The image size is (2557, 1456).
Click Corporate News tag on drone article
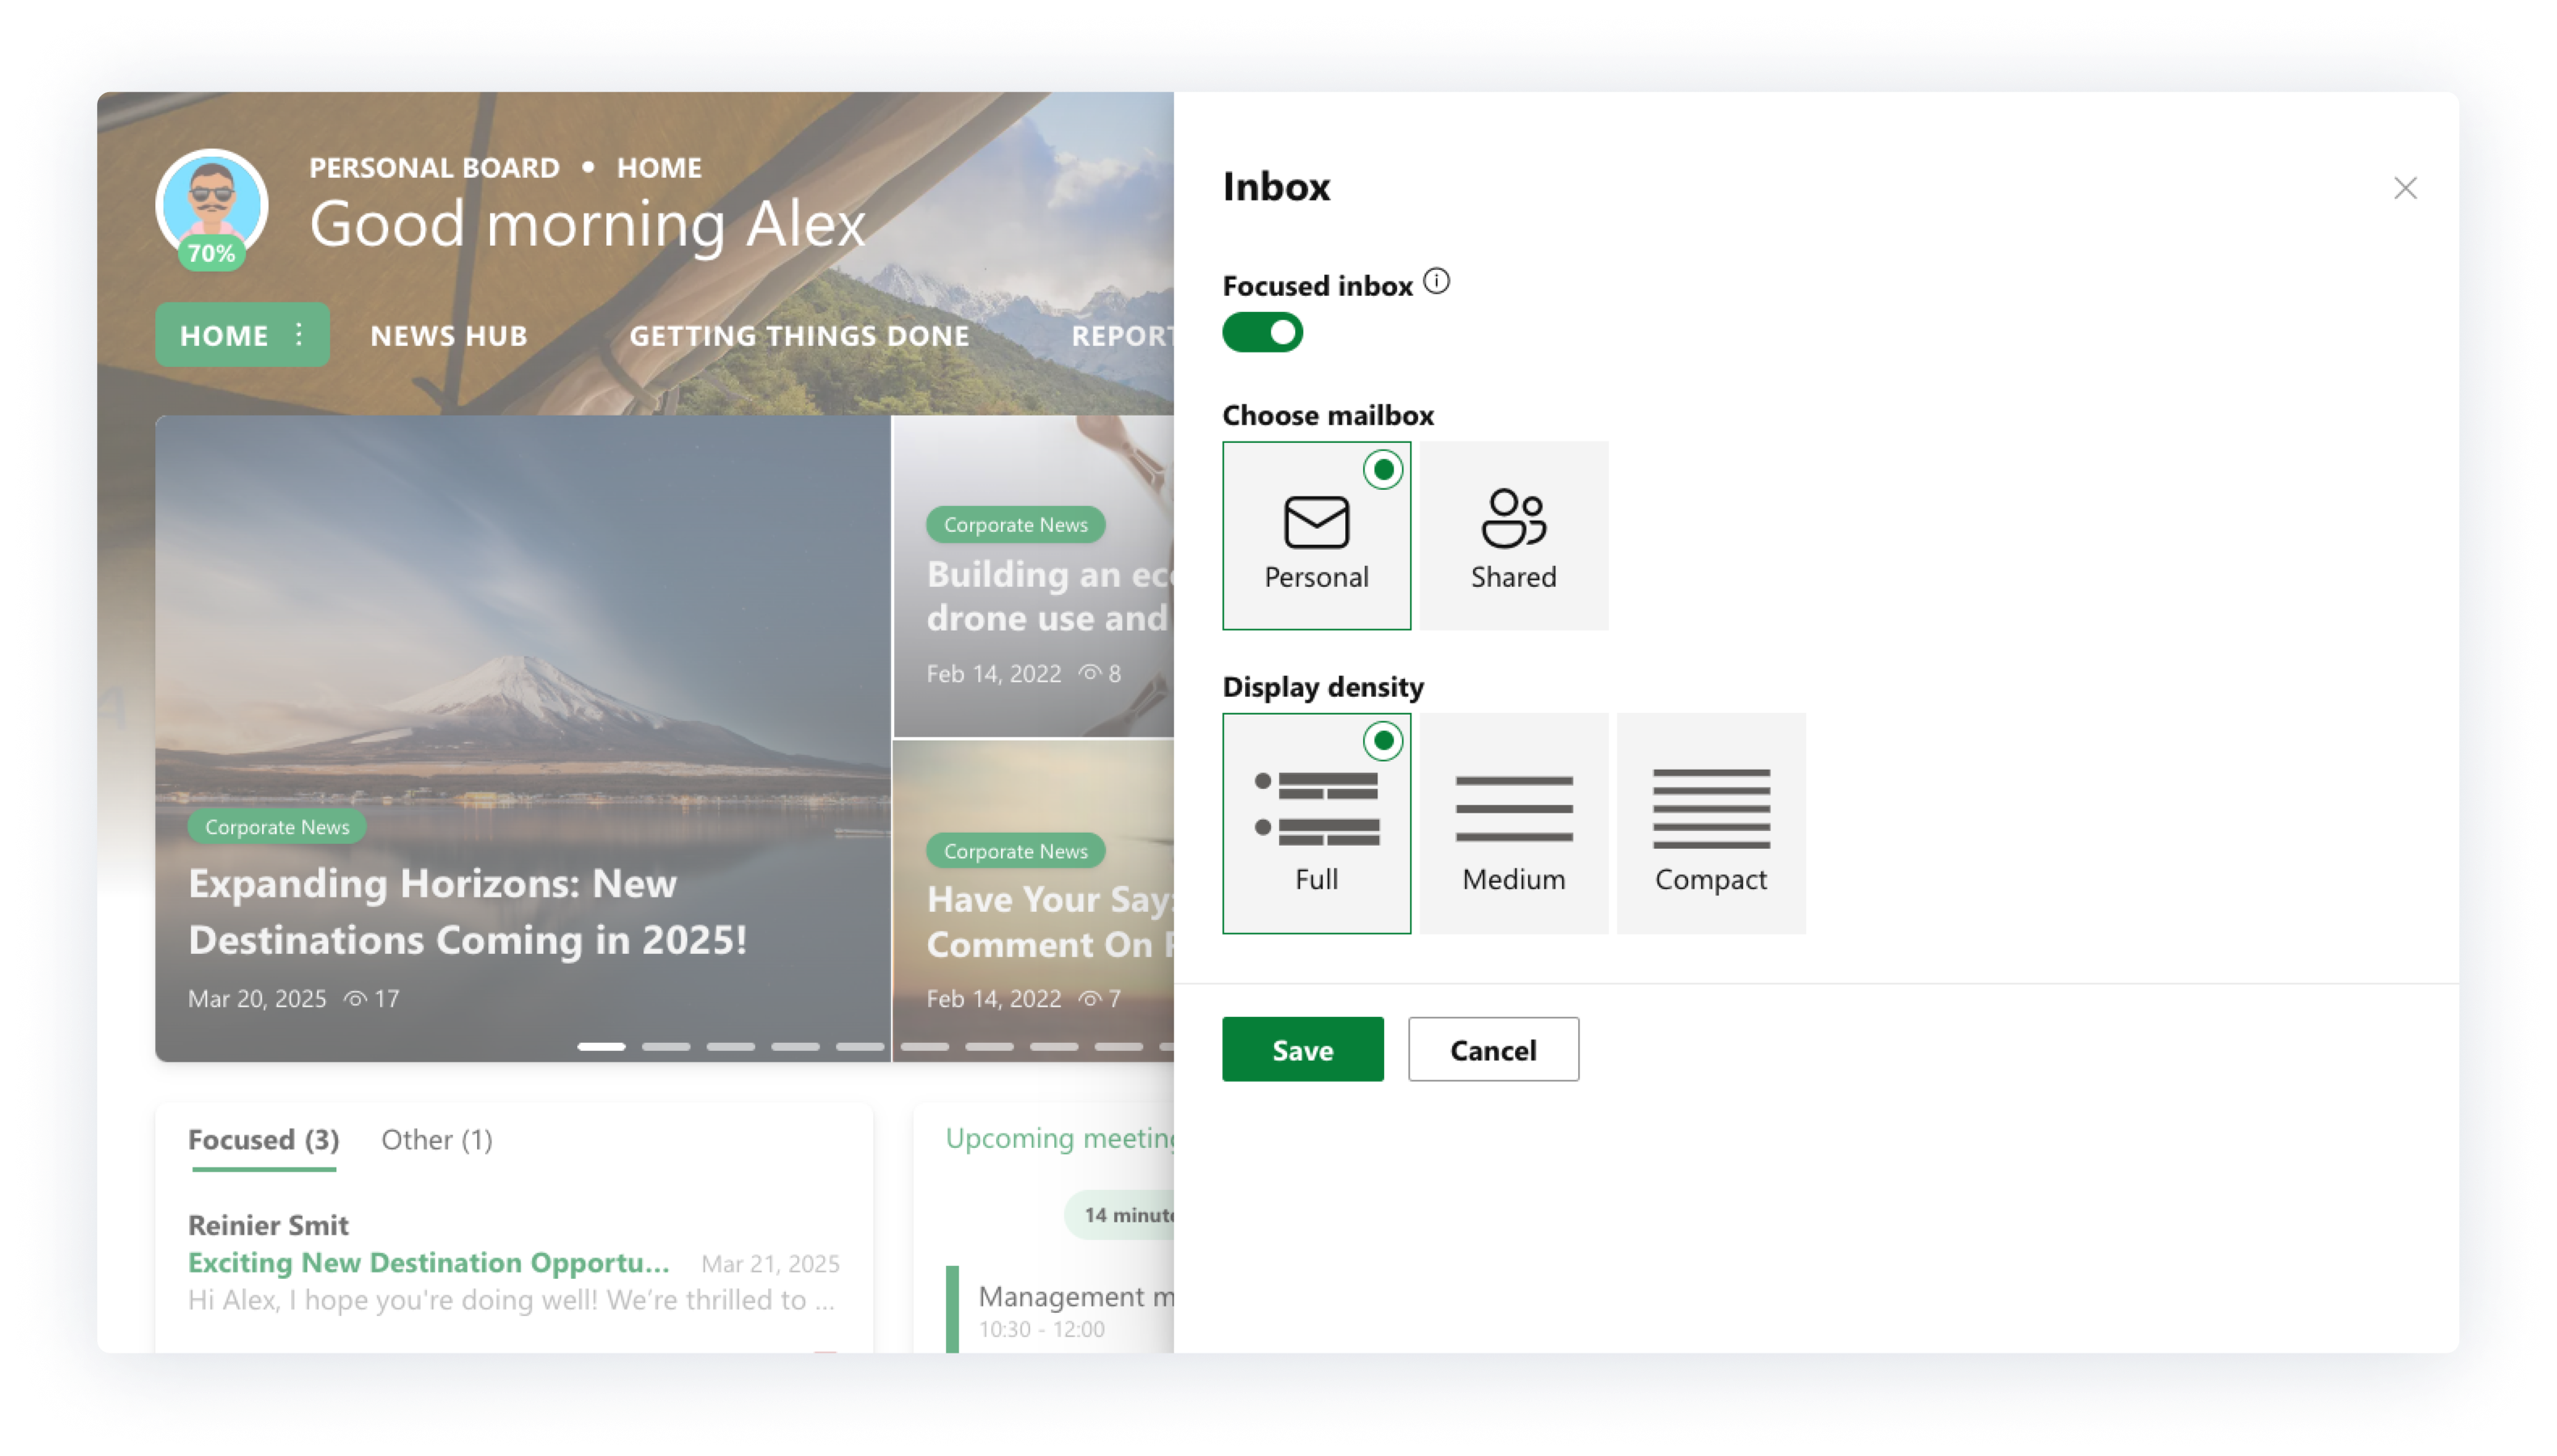click(x=1015, y=524)
